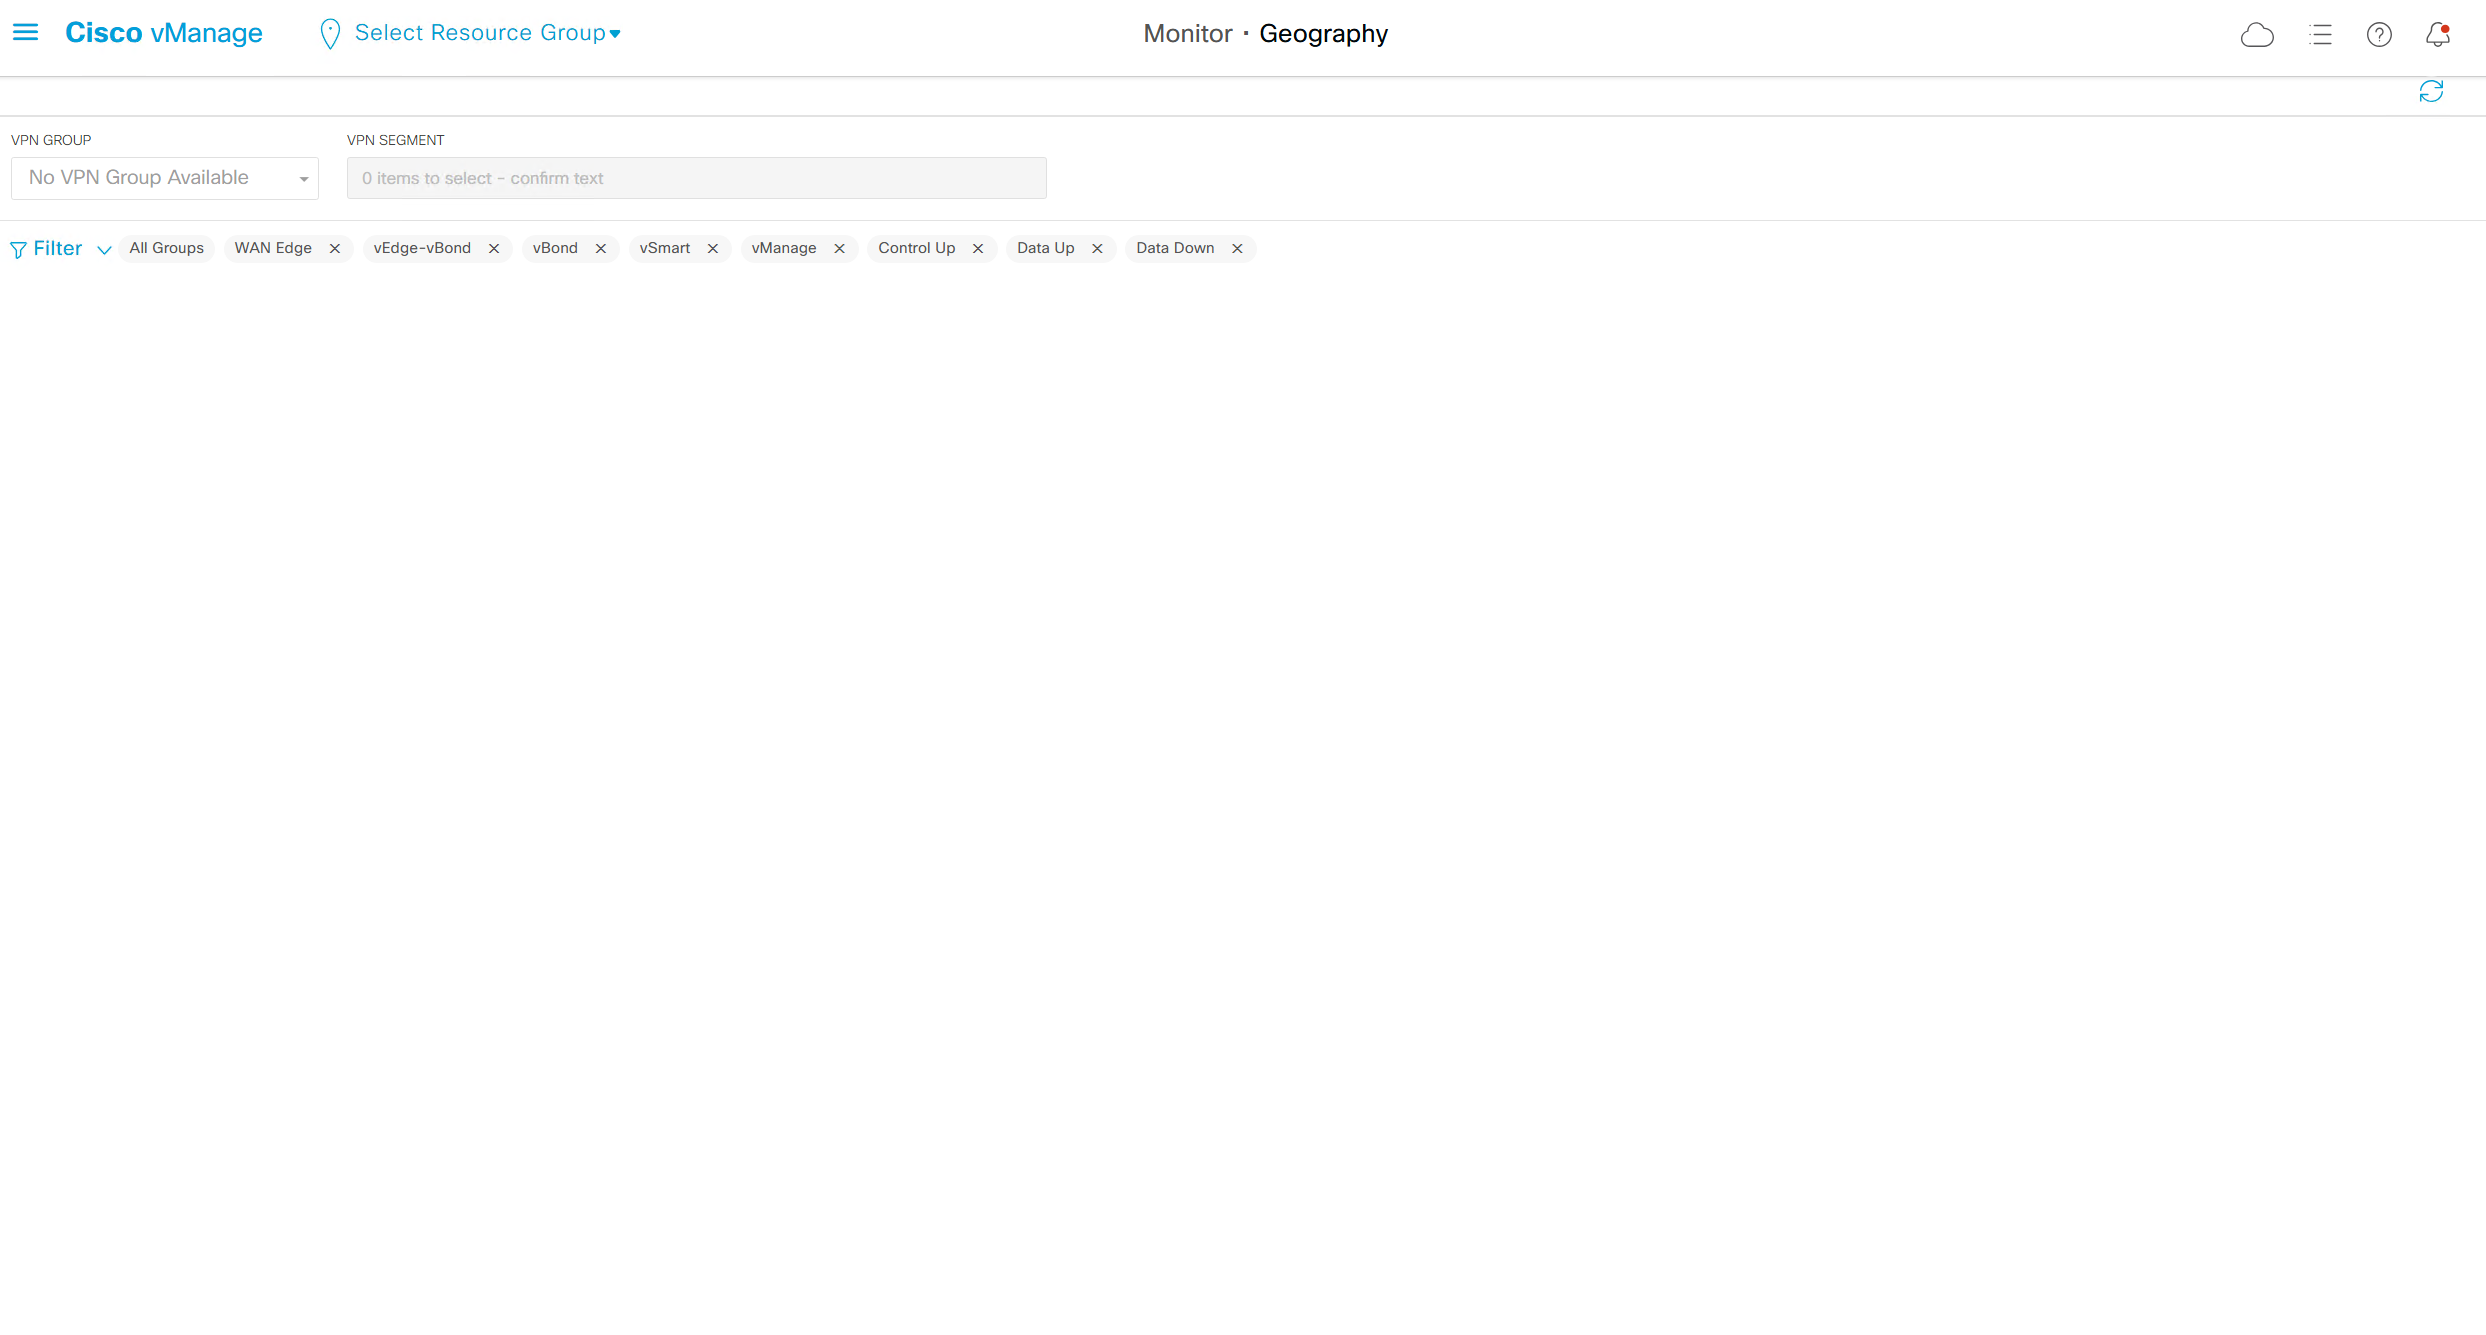Click the cloud onRamp icon
Screen dimensions: 2486x1335
pos(2257,35)
